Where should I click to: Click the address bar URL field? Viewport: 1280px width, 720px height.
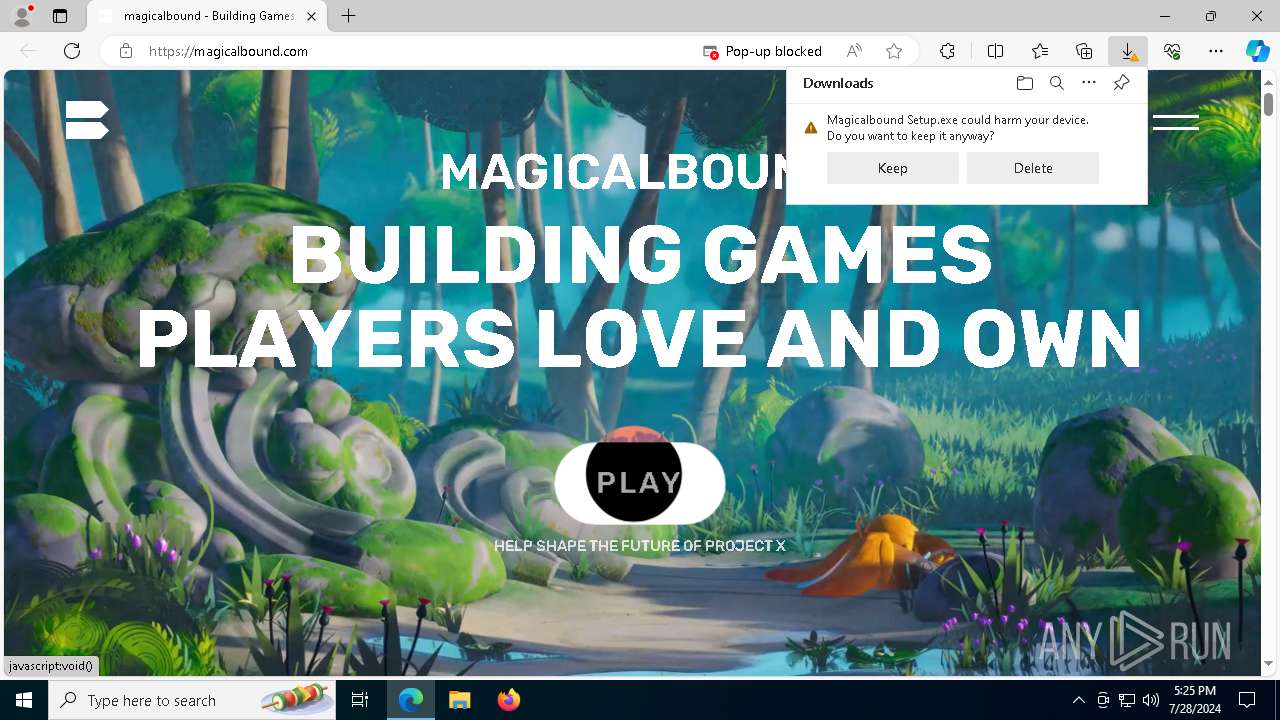coord(420,51)
